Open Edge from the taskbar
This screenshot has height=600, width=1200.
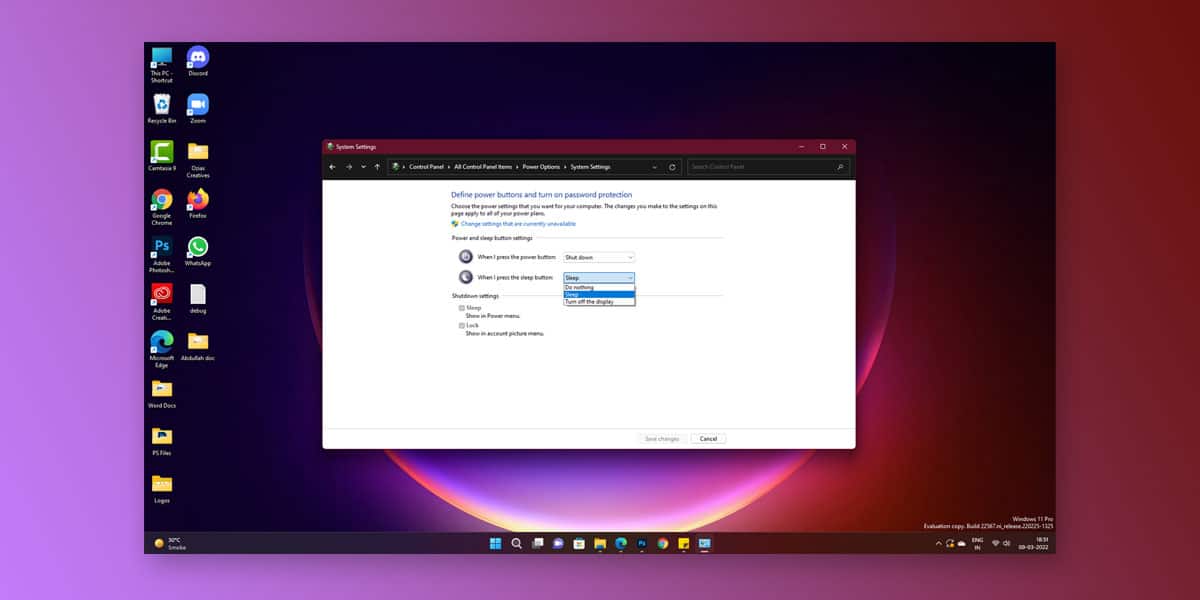pyautogui.click(x=621, y=543)
